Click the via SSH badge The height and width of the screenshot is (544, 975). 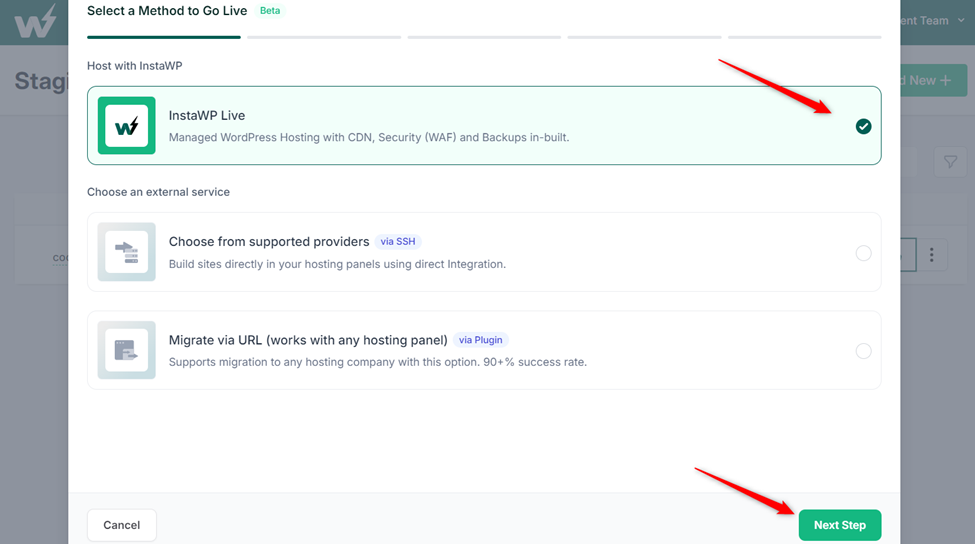coord(398,241)
